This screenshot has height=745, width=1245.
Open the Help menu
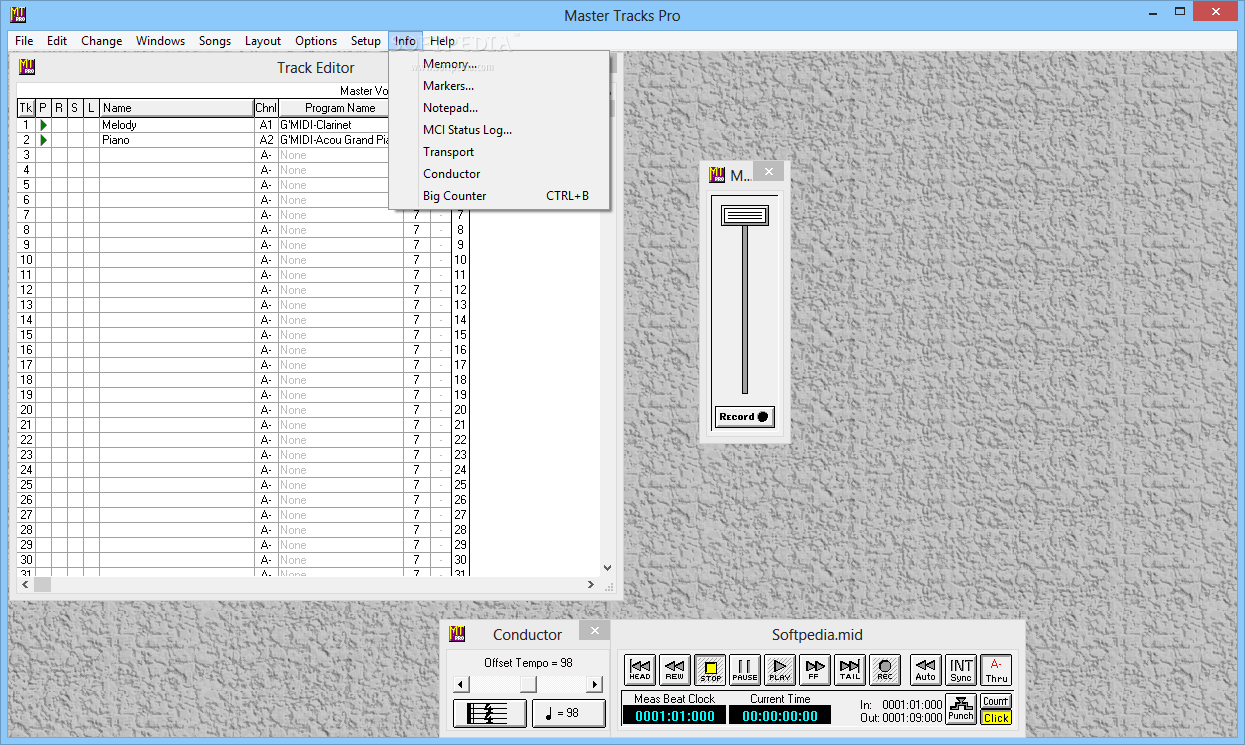[442, 41]
